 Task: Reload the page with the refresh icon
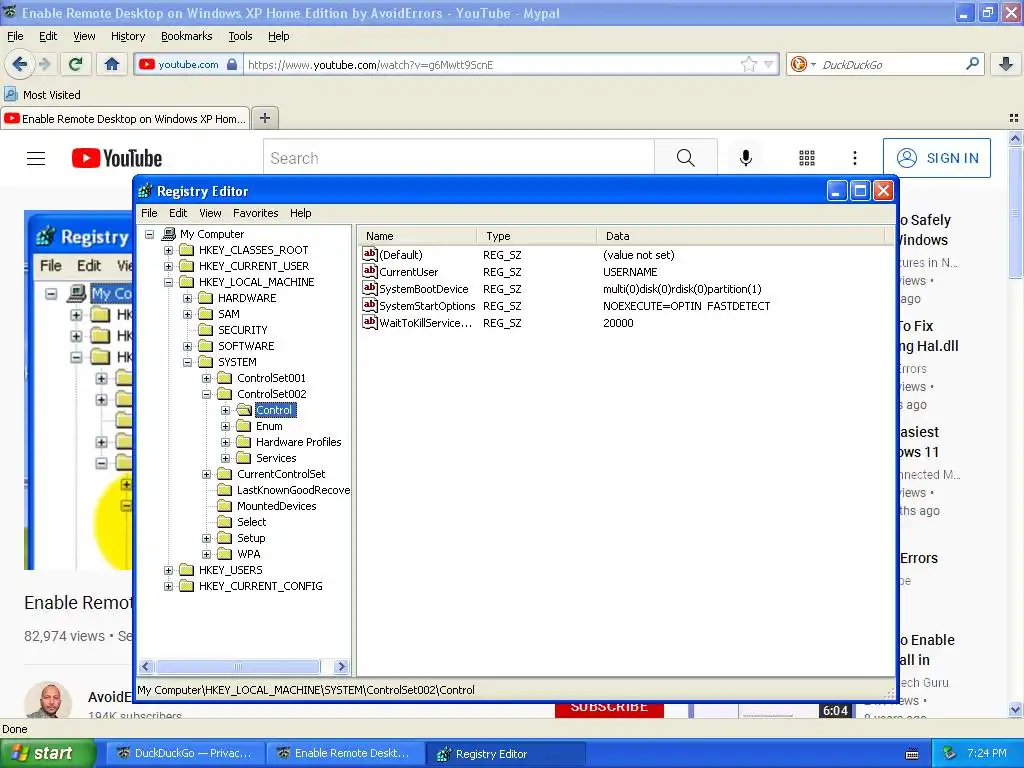pos(75,64)
